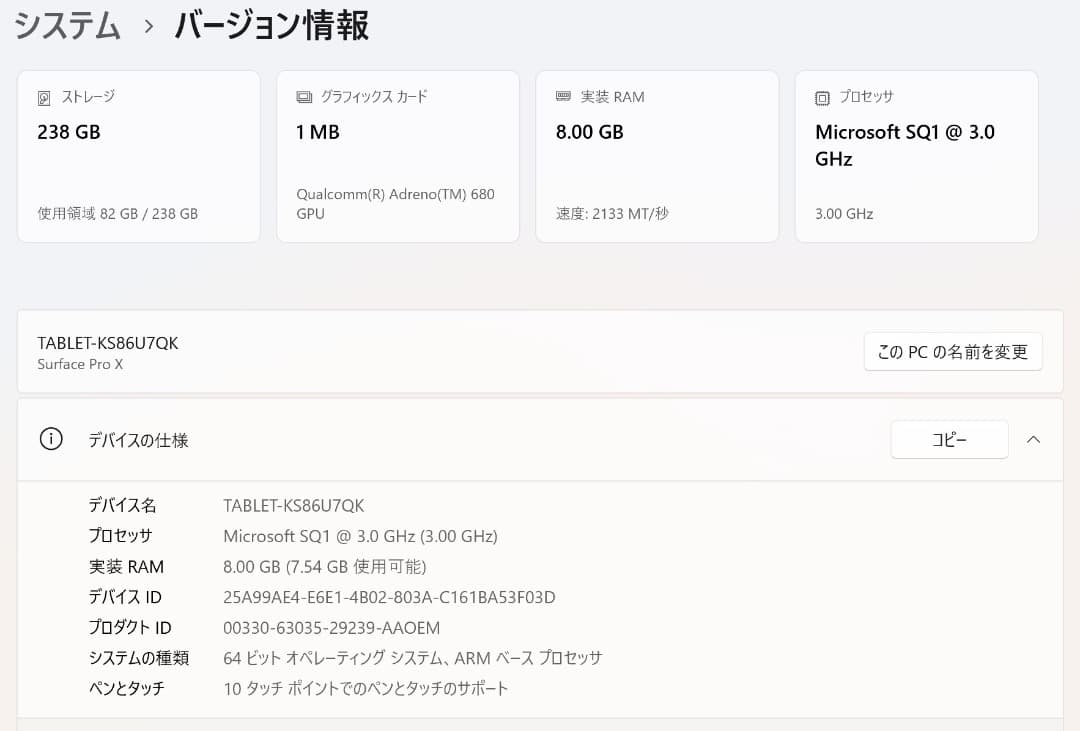Select the Microsoft SQ1 processor card
Image resolution: width=1080 pixels, height=731 pixels.
(916, 155)
